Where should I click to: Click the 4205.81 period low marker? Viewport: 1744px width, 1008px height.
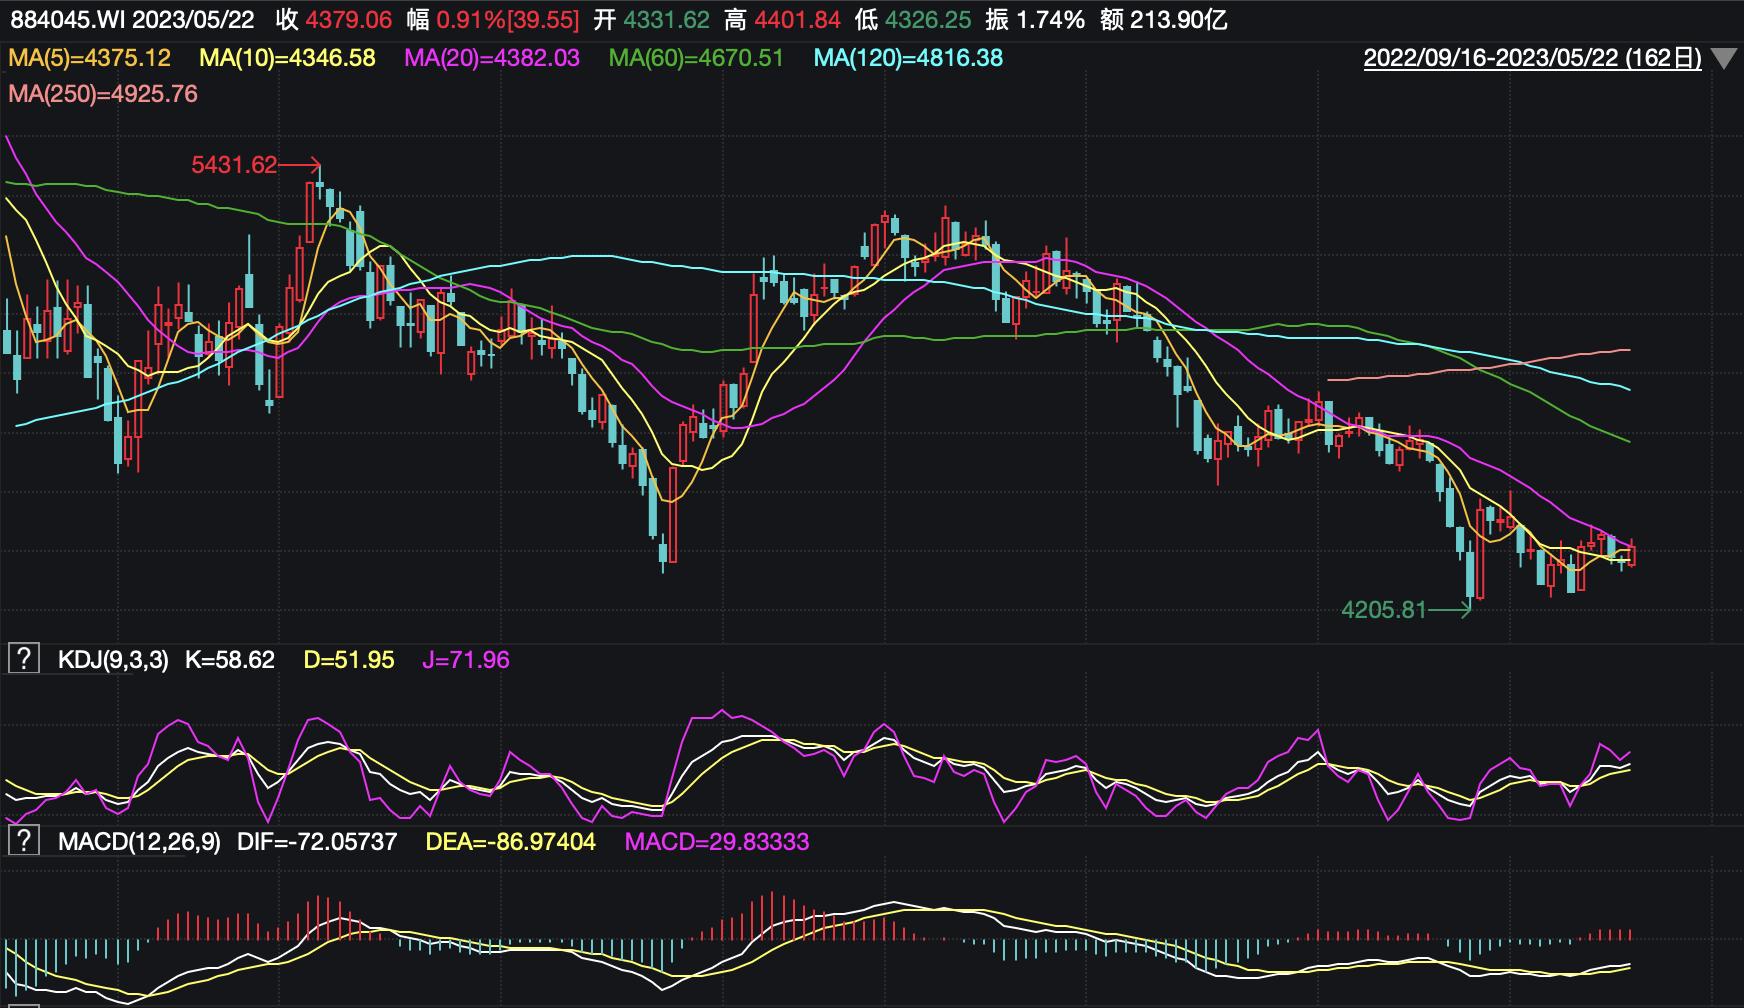1383,609
